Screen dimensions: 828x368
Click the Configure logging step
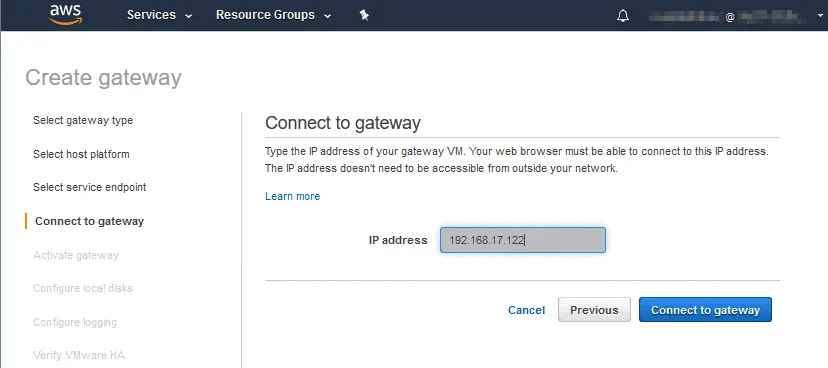[75, 322]
